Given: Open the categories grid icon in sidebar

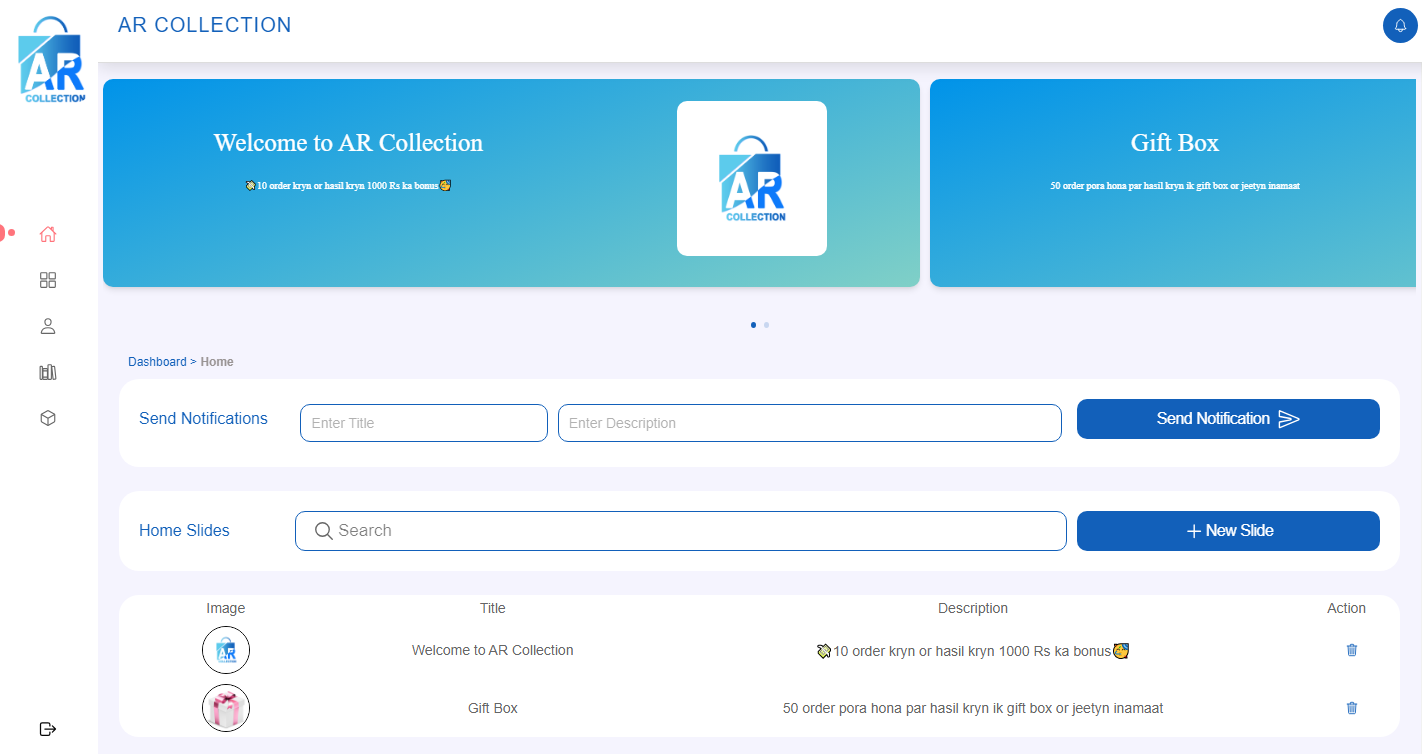Looking at the screenshot, I should pyautogui.click(x=47, y=280).
